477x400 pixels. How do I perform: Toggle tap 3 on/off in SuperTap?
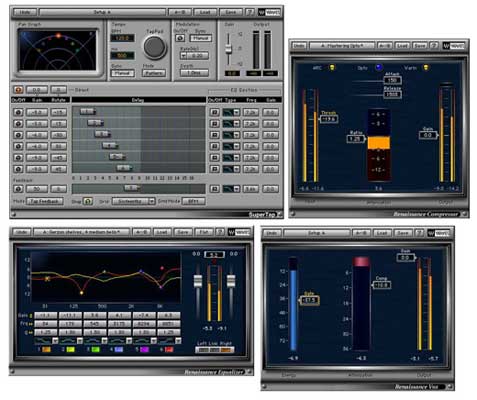click(18, 135)
